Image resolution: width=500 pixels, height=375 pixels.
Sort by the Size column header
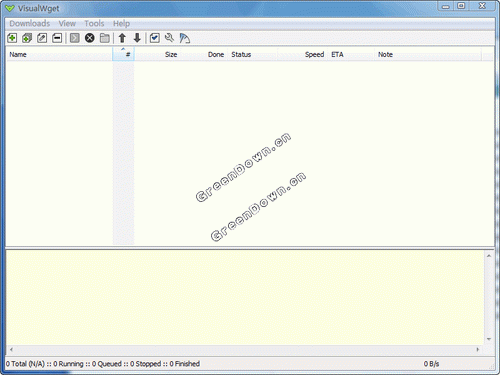pyautogui.click(x=157, y=54)
